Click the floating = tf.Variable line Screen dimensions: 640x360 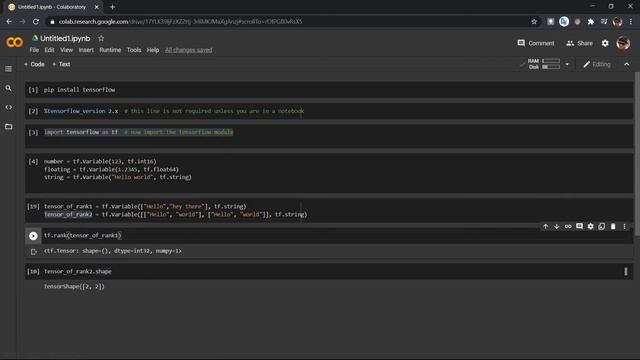click(111, 169)
